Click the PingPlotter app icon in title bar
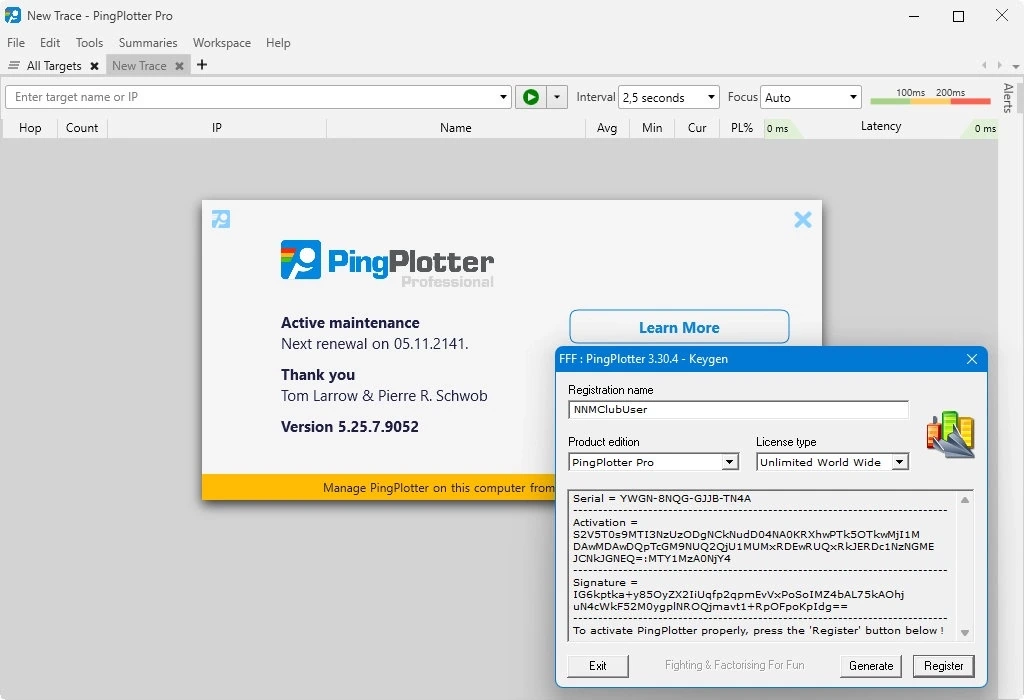This screenshot has height=700, width=1024. click(x=12, y=15)
